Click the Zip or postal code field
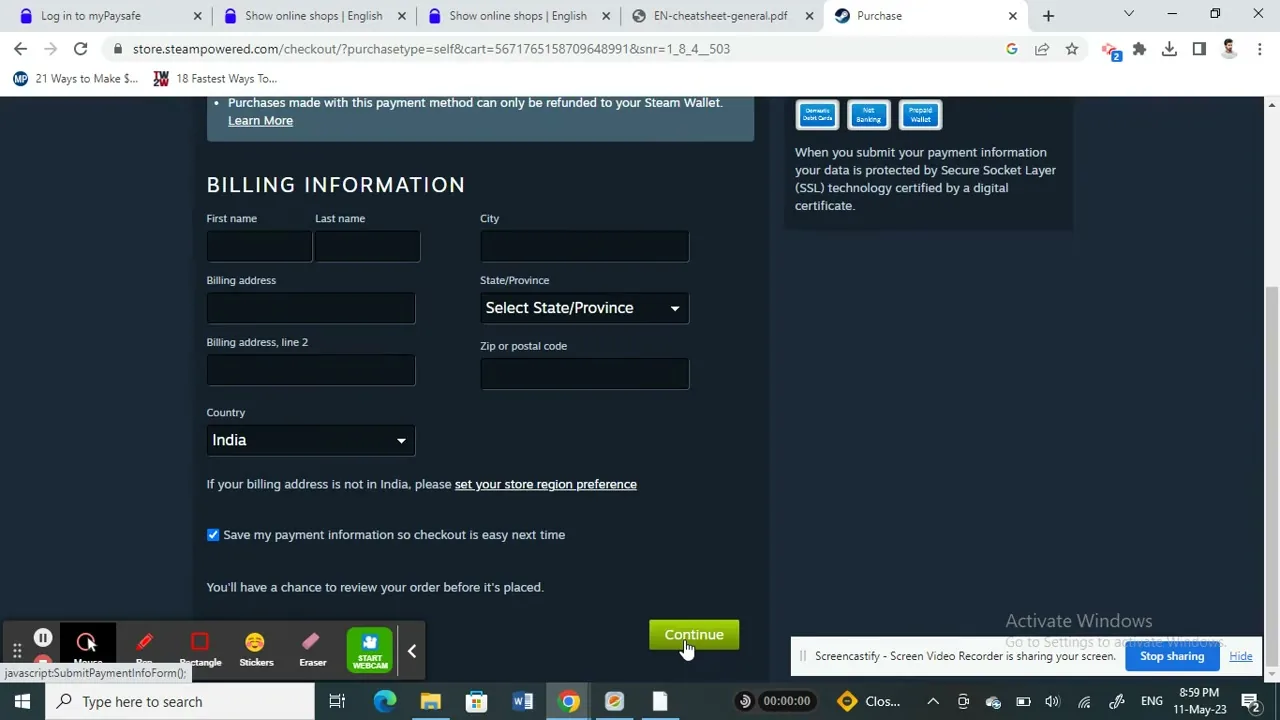This screenshot has height=720, width=1280. [584, 374]
